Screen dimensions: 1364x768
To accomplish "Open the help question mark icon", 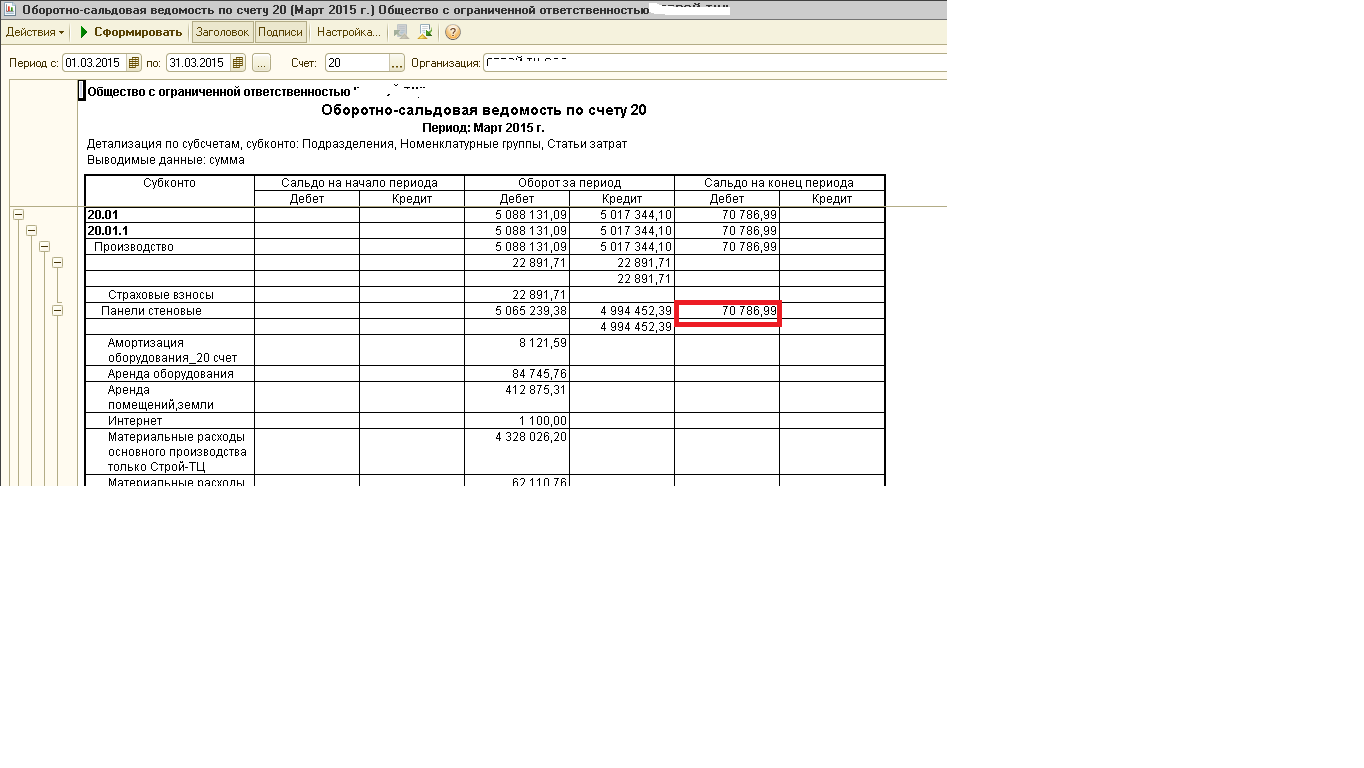I will point(453,32).
